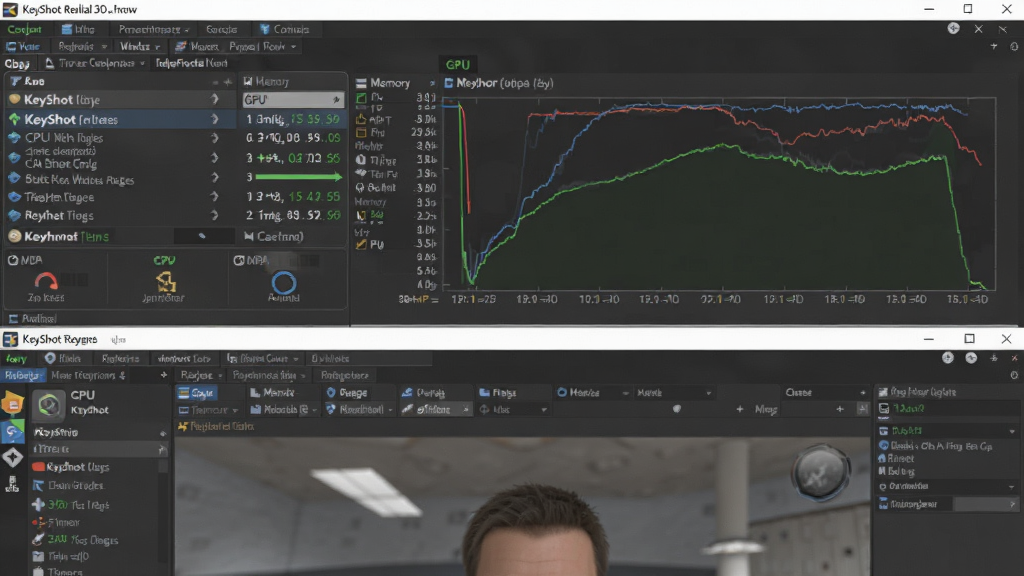The image size is (1024, 576).
Task: Select the blue highlighted tab under lower window menu
Action: 22,376
